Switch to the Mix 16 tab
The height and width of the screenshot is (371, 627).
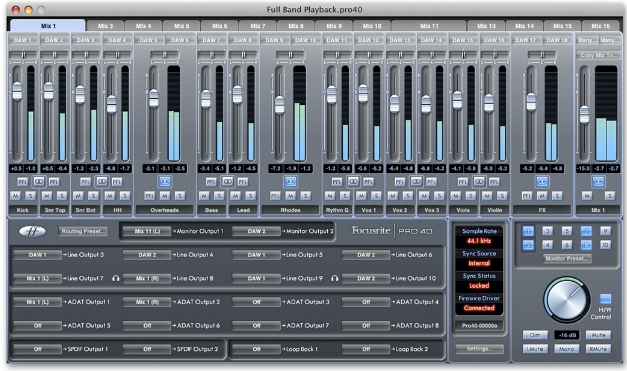click(601, 26)
